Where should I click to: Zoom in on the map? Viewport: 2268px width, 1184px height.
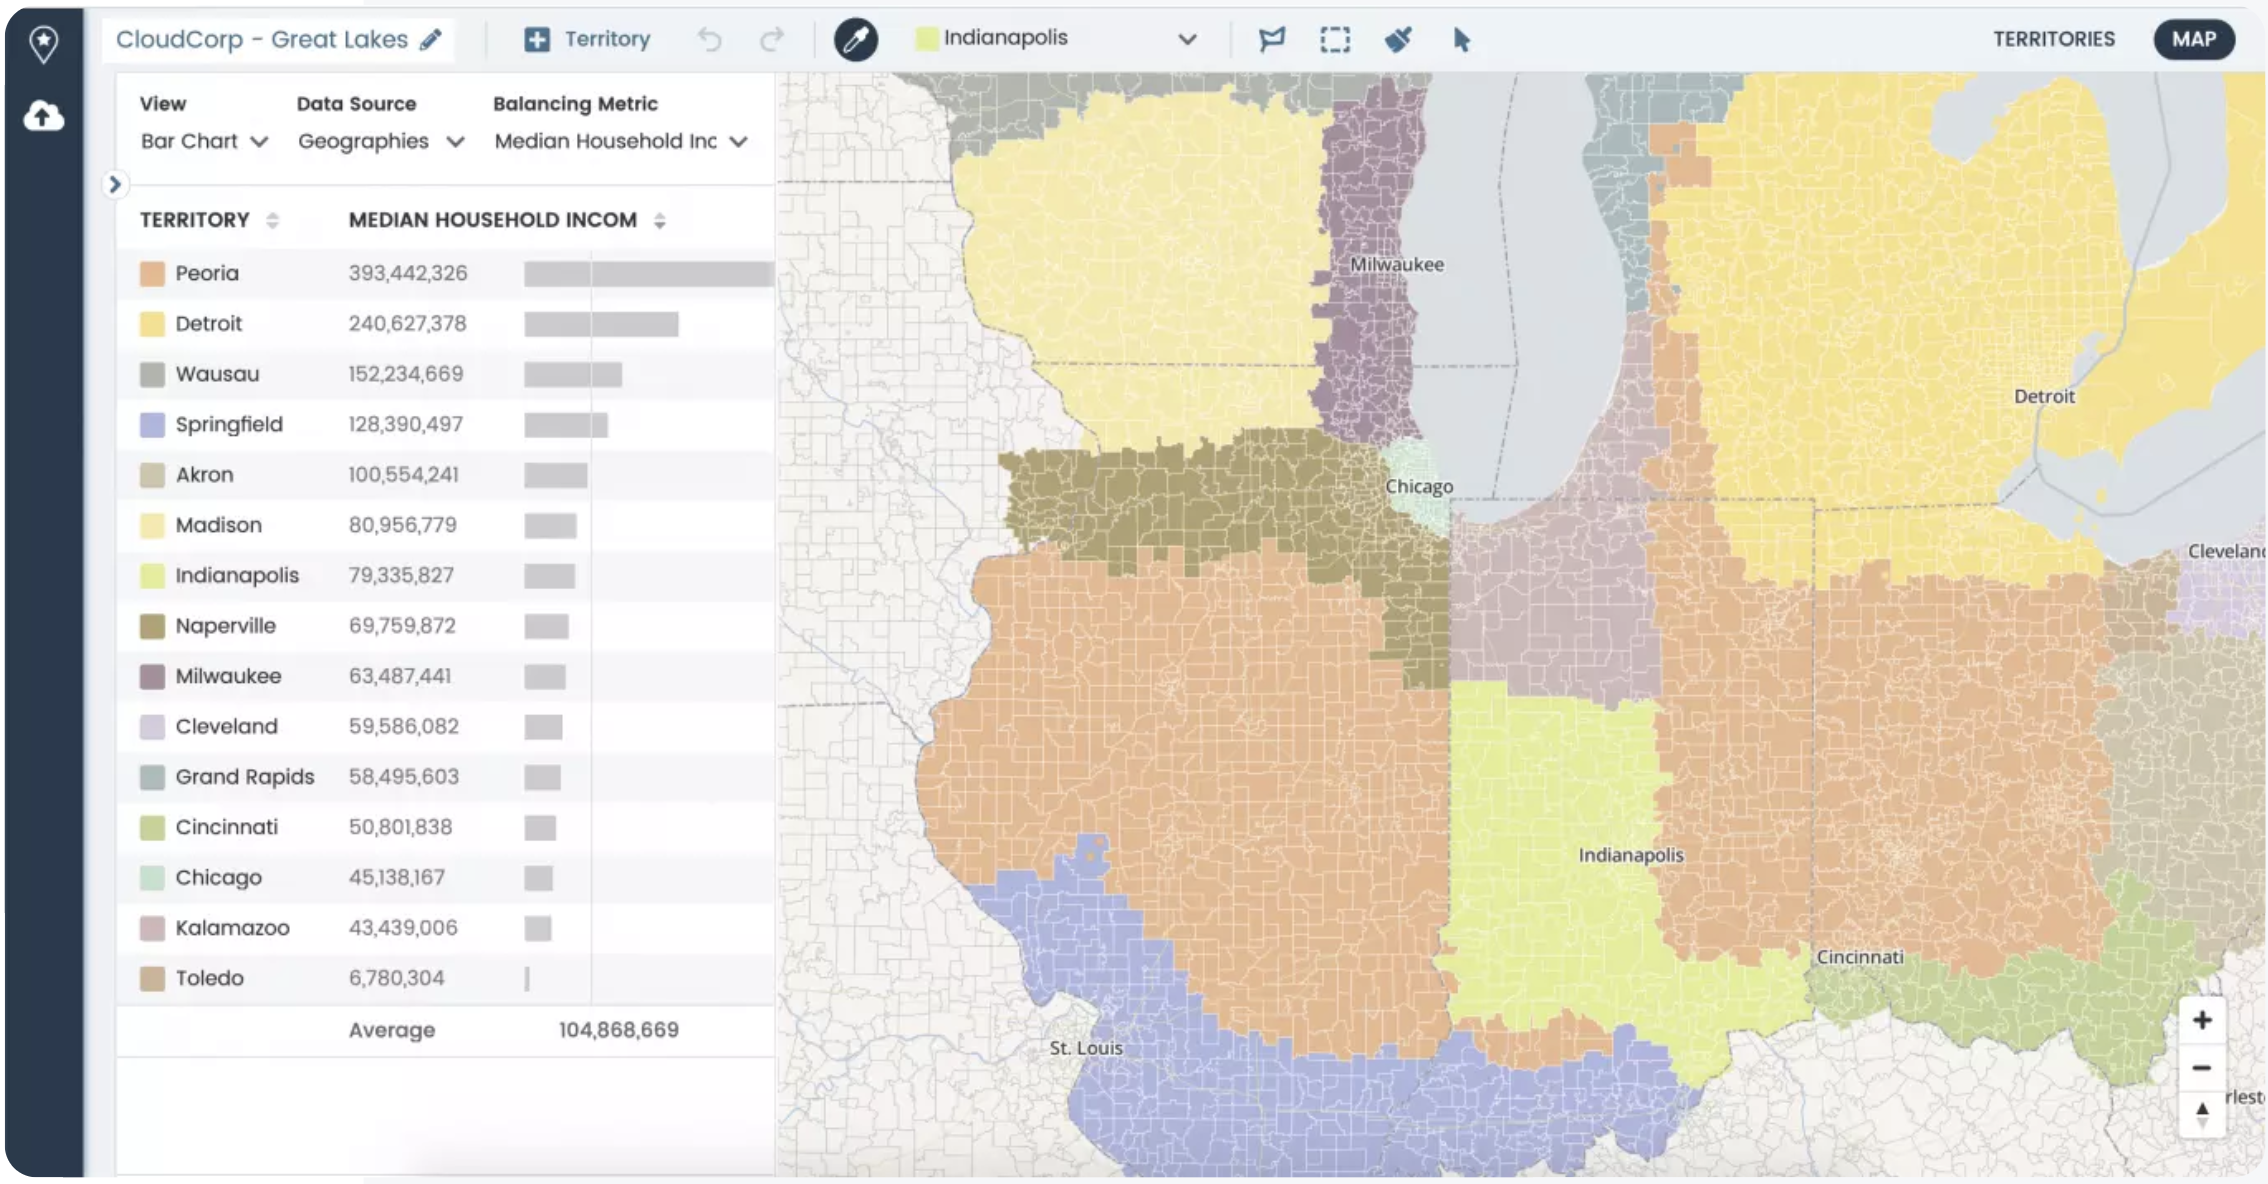2202,1020
